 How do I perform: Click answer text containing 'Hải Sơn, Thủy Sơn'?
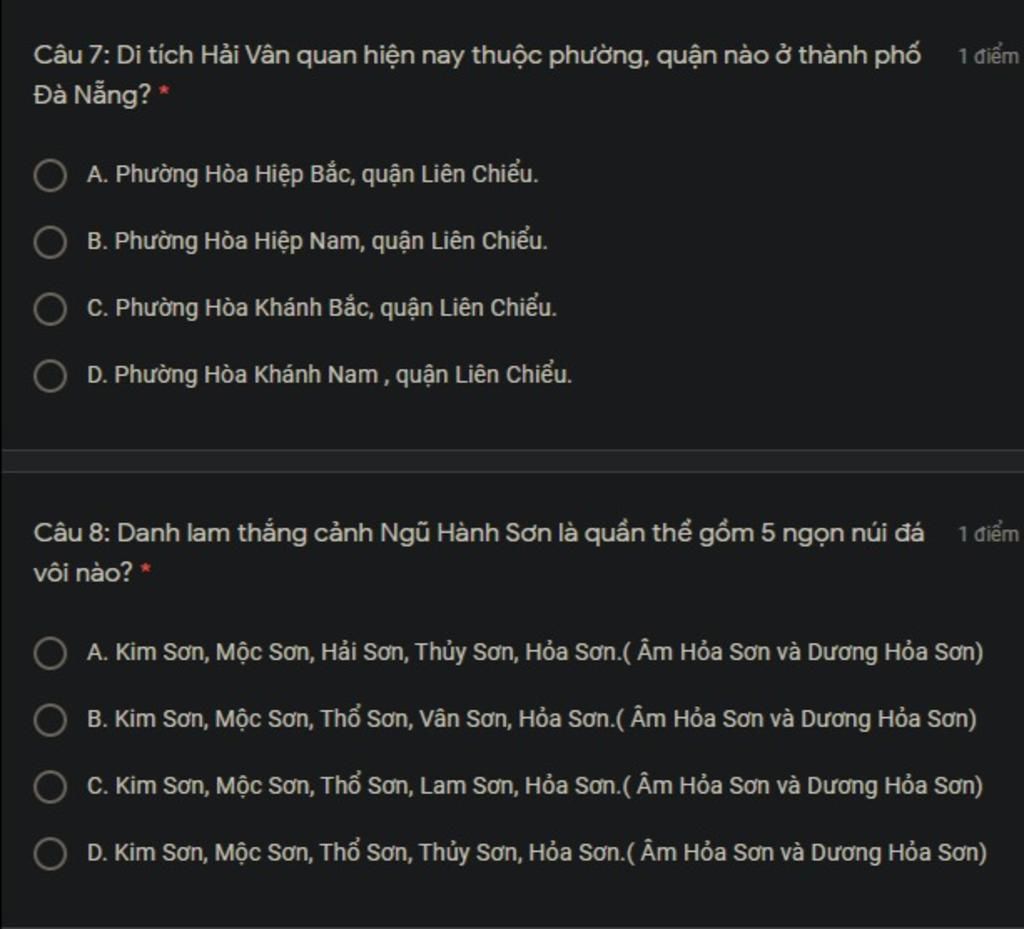535,652
